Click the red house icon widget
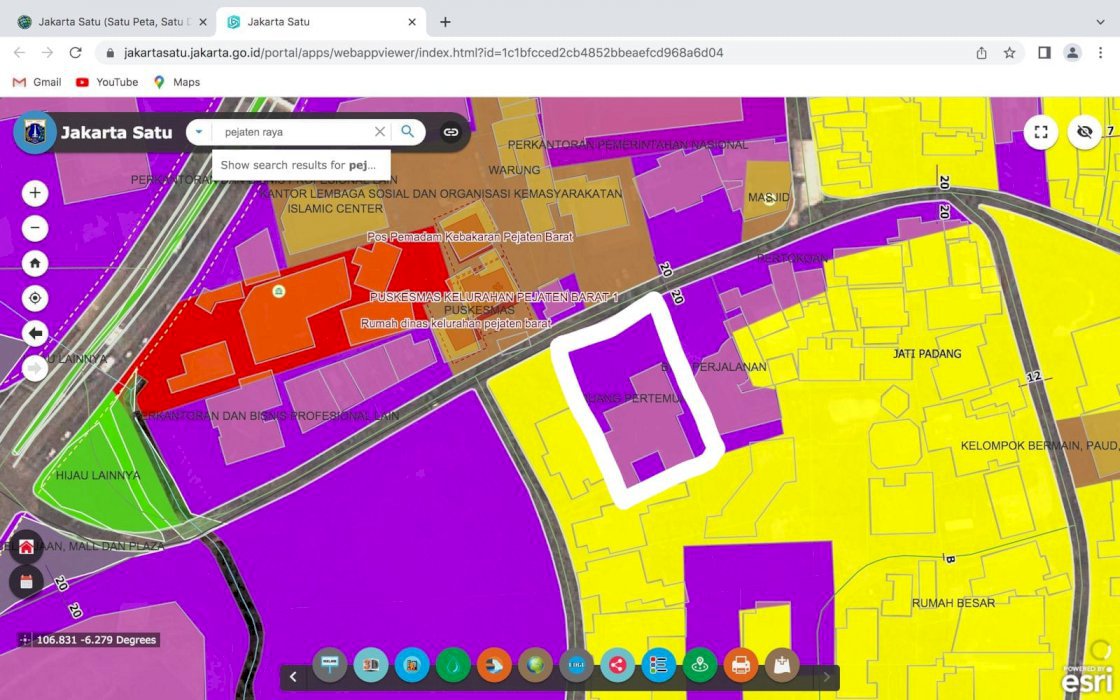 point(26,547)
